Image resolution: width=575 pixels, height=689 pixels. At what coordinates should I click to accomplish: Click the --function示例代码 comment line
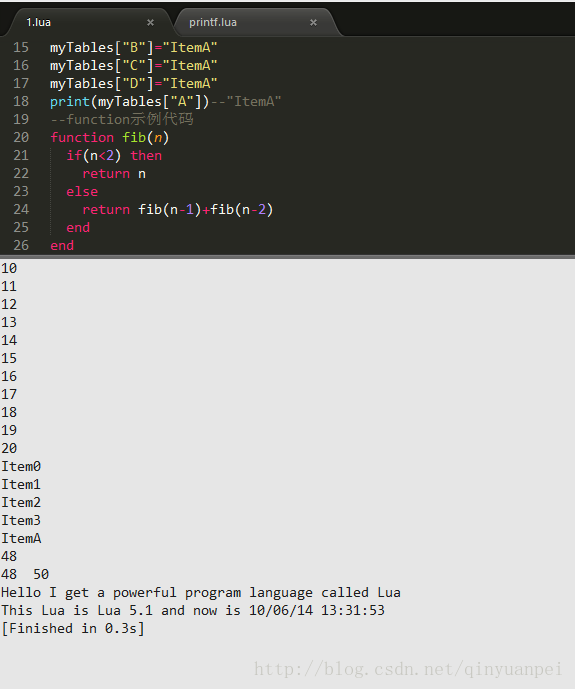(122, 120)
